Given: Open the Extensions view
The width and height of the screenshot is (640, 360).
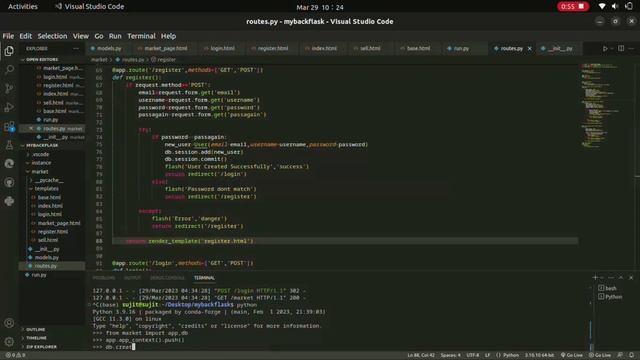Looking at the screenshot, I should (9, 127).
